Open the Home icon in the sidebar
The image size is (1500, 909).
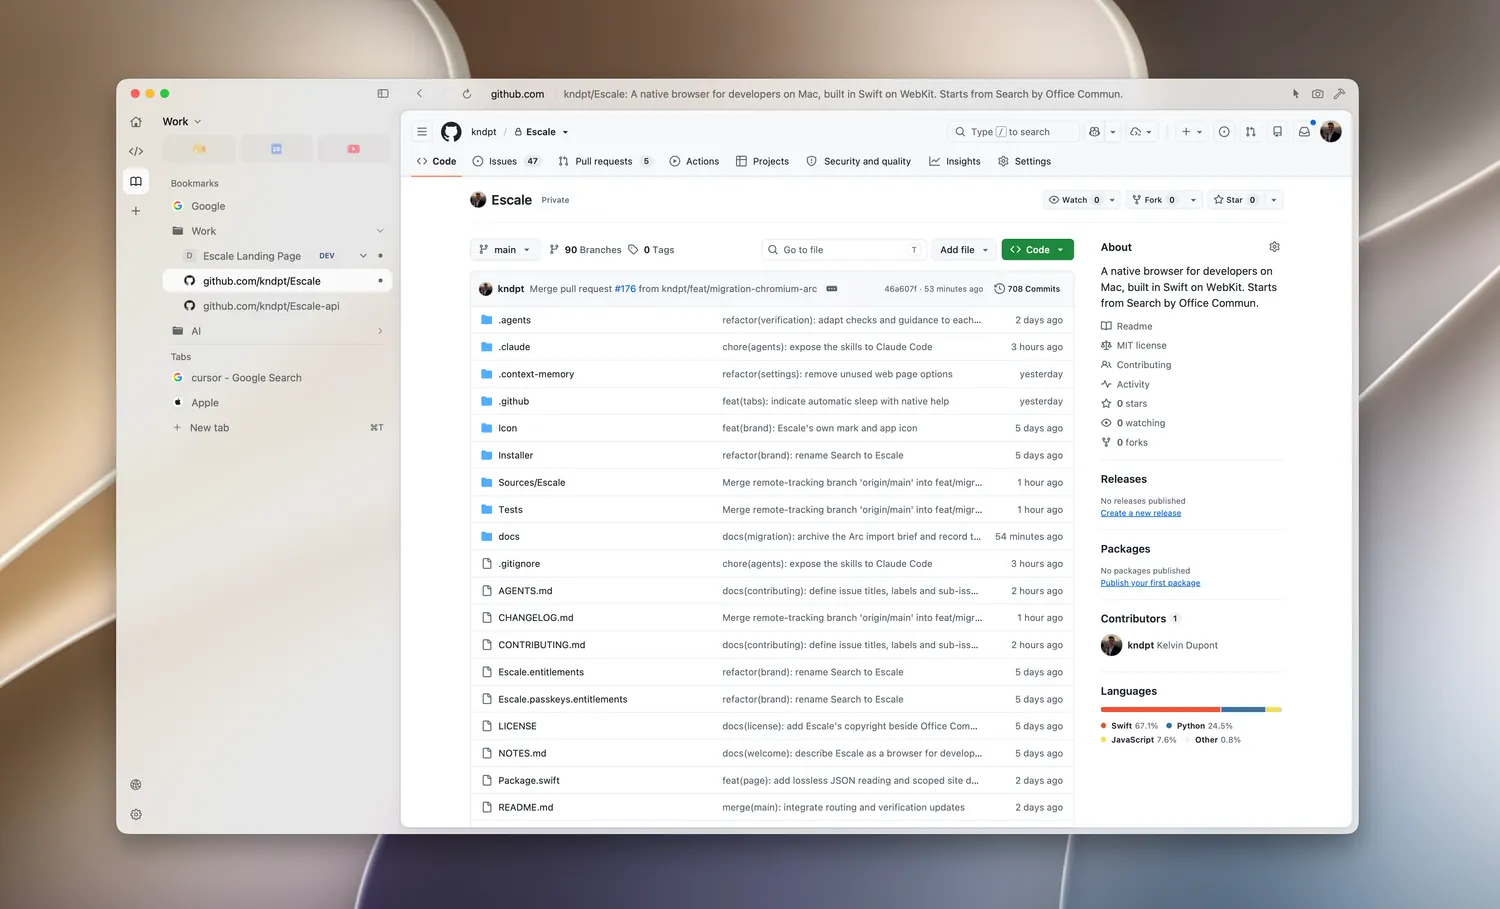[136, 122]
